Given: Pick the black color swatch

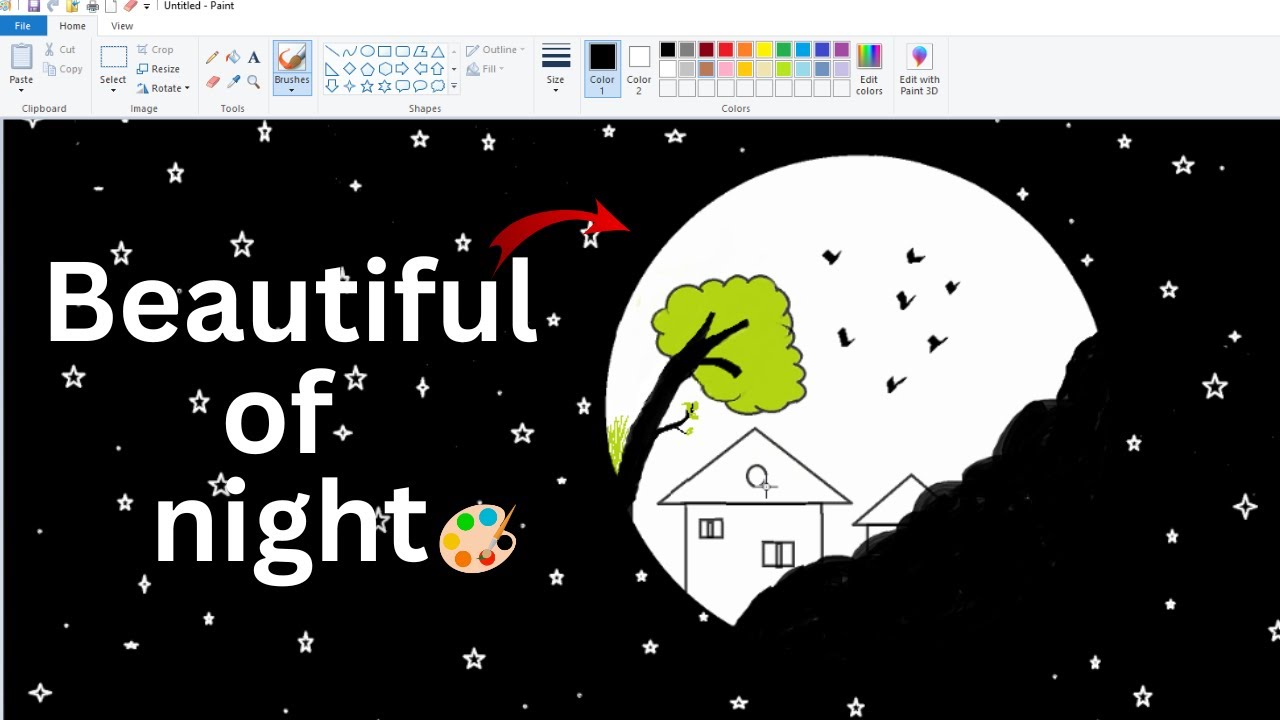Looking at the screenshot, I should point(667,49).
